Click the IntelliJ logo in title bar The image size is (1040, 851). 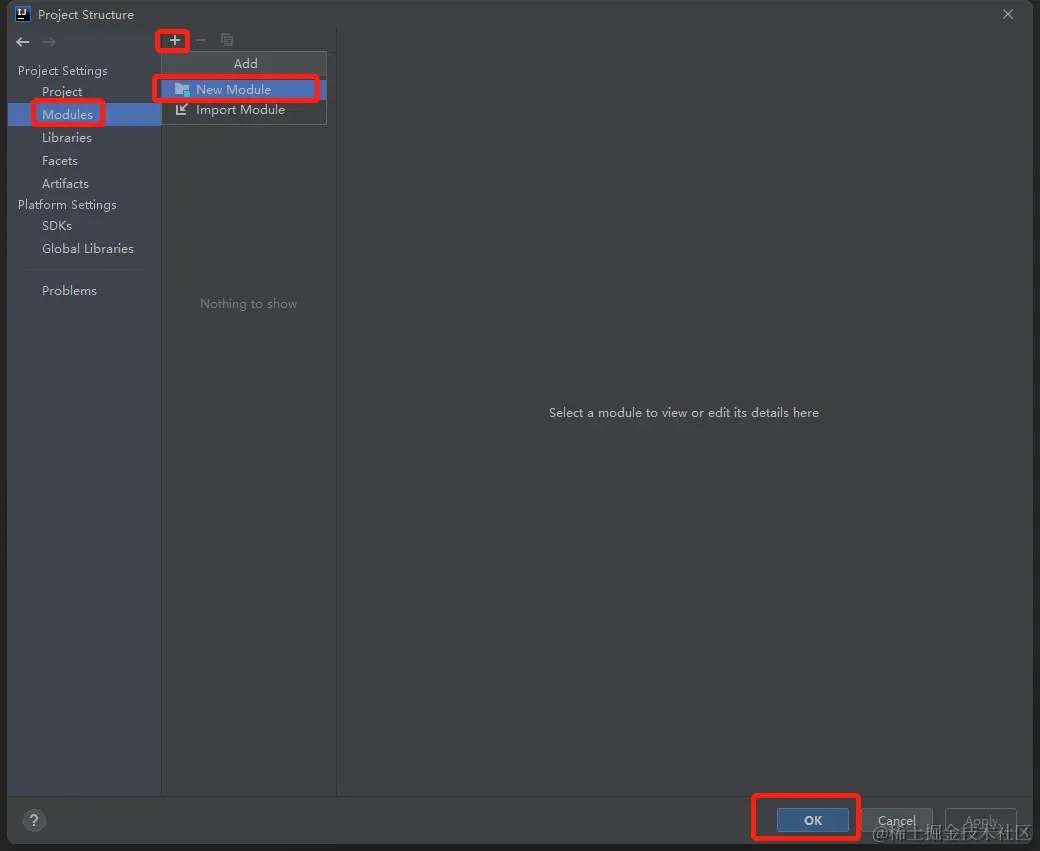tap(23, 14)
